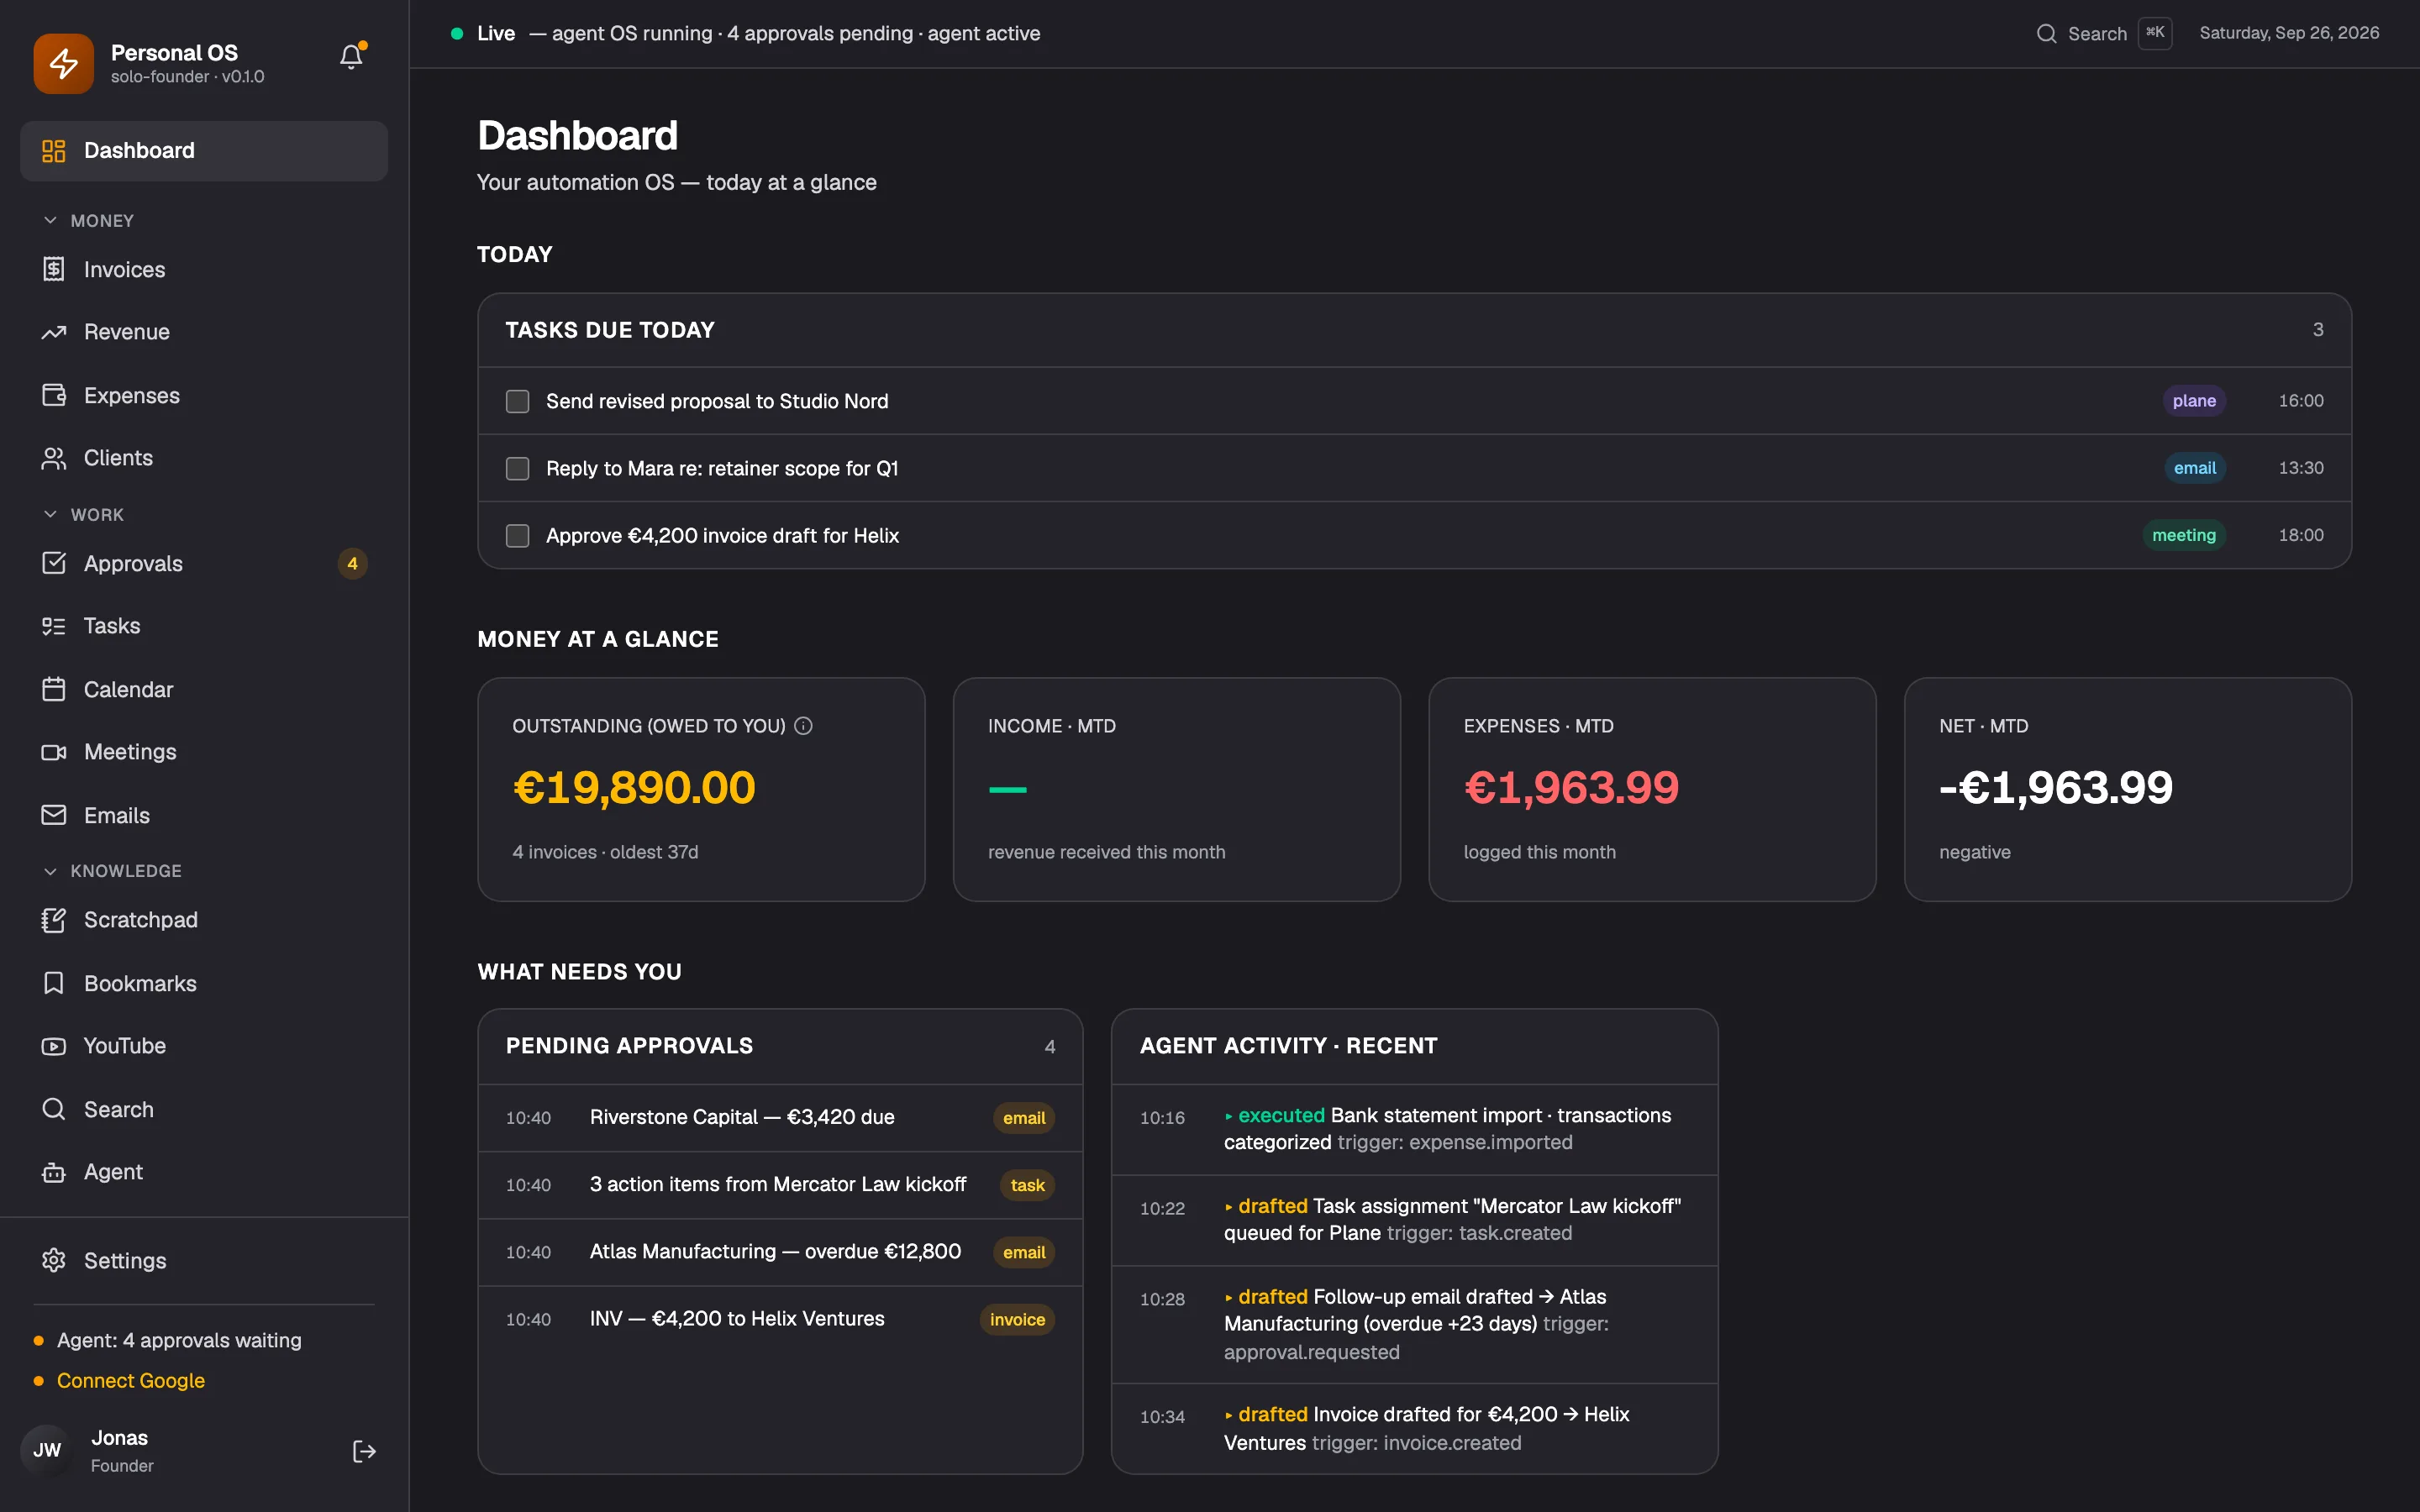Click the email tag on Riverstone Capital row
This screenshot has width=2420, height=1512.
pos(1024,1118)
